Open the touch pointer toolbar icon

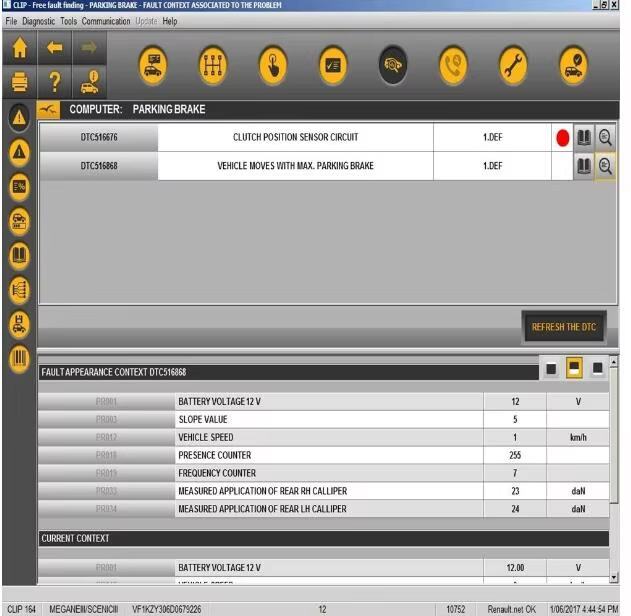point(273,65)
